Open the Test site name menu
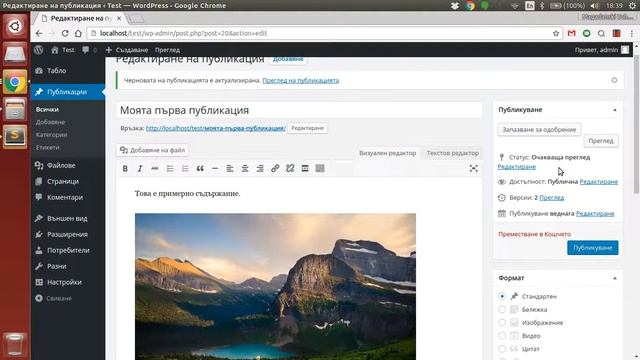This screenshot has width=640, height=360. click(x=63, y=50)
